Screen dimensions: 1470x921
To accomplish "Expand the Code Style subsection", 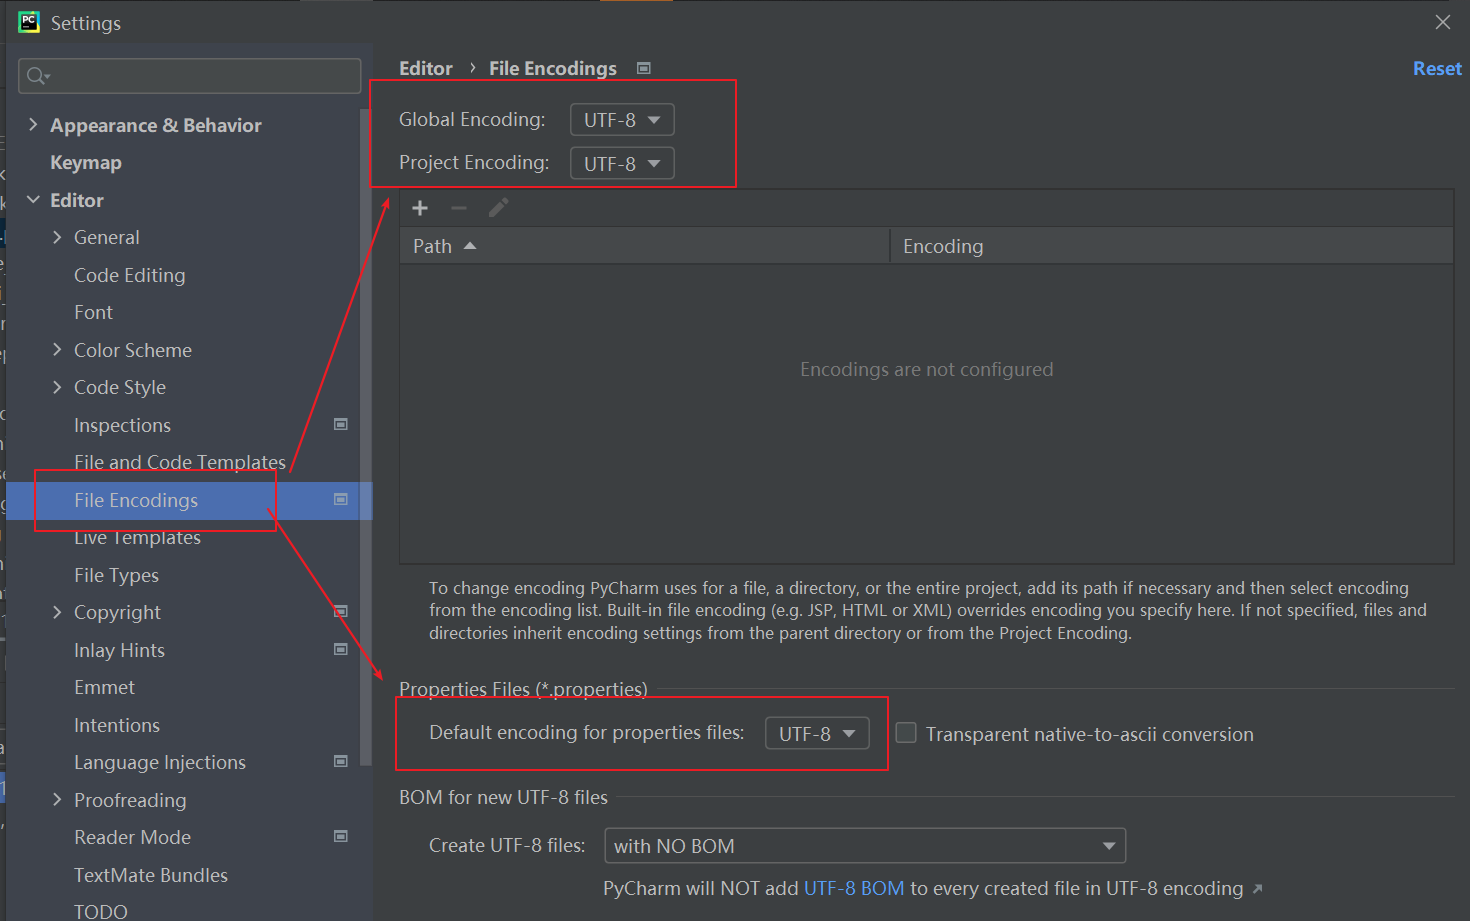I will [57, 387].
